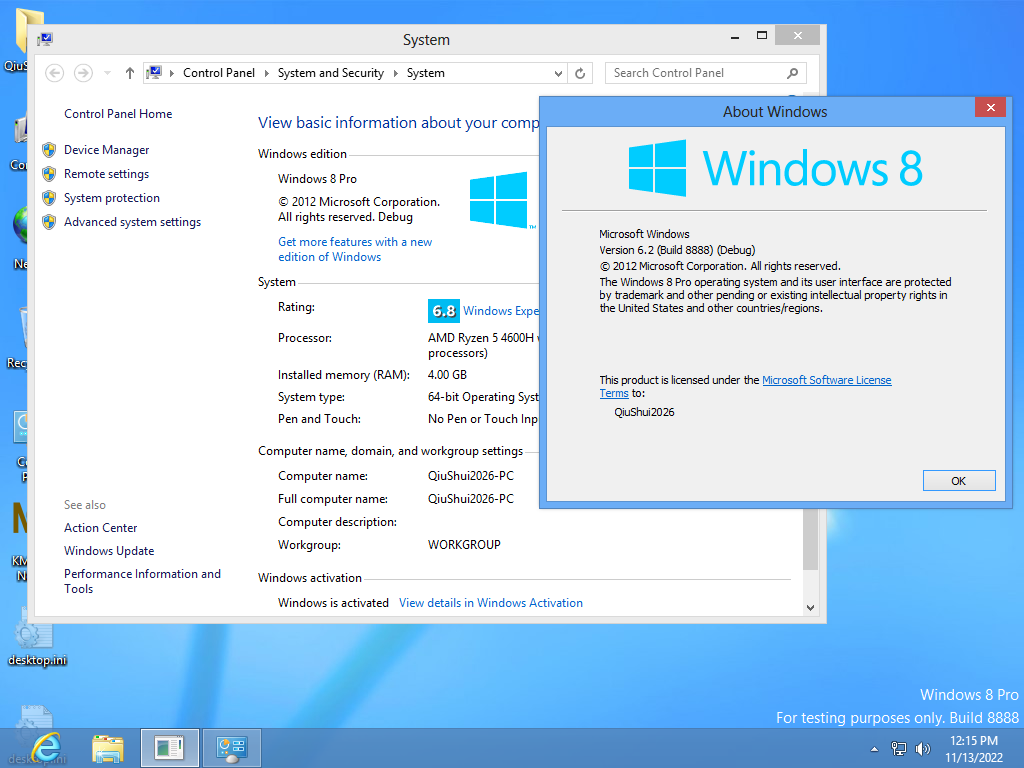Screen dimensions: 1024x768
Task: Expand the chevron after System and Security
Action: (x=396, y=73)
